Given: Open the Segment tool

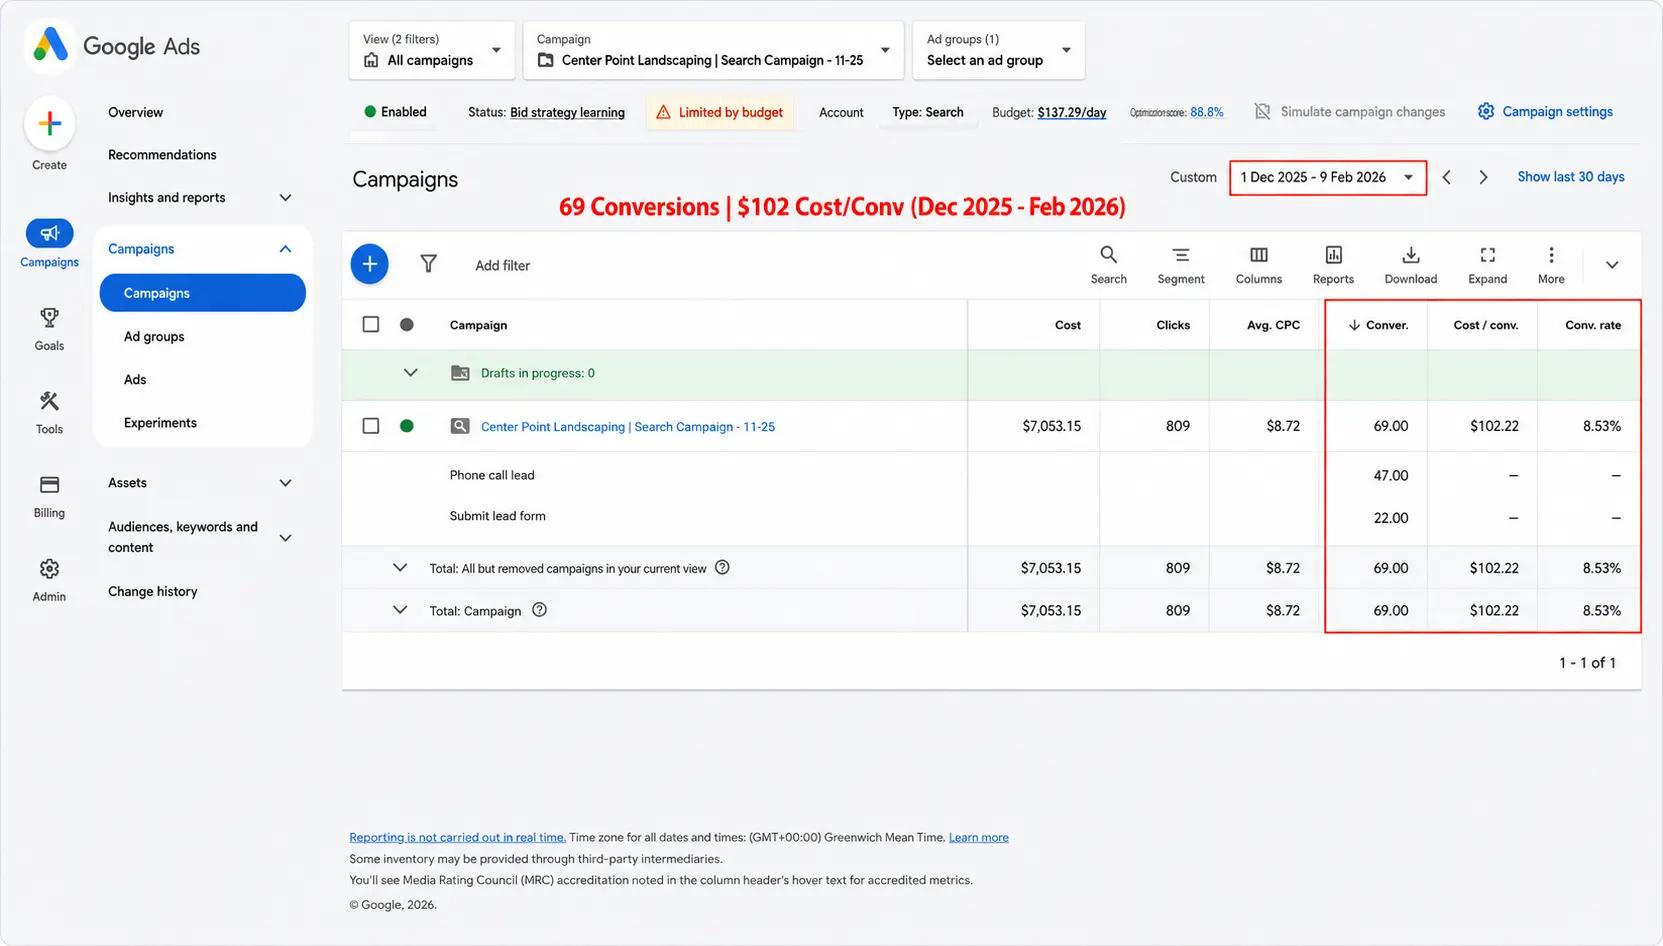Looking at the screenshot, I should tap(1181, 265).
